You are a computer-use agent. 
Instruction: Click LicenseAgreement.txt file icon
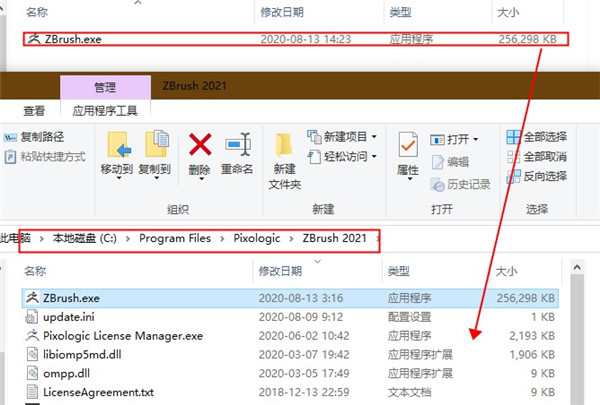pos(32,392)
